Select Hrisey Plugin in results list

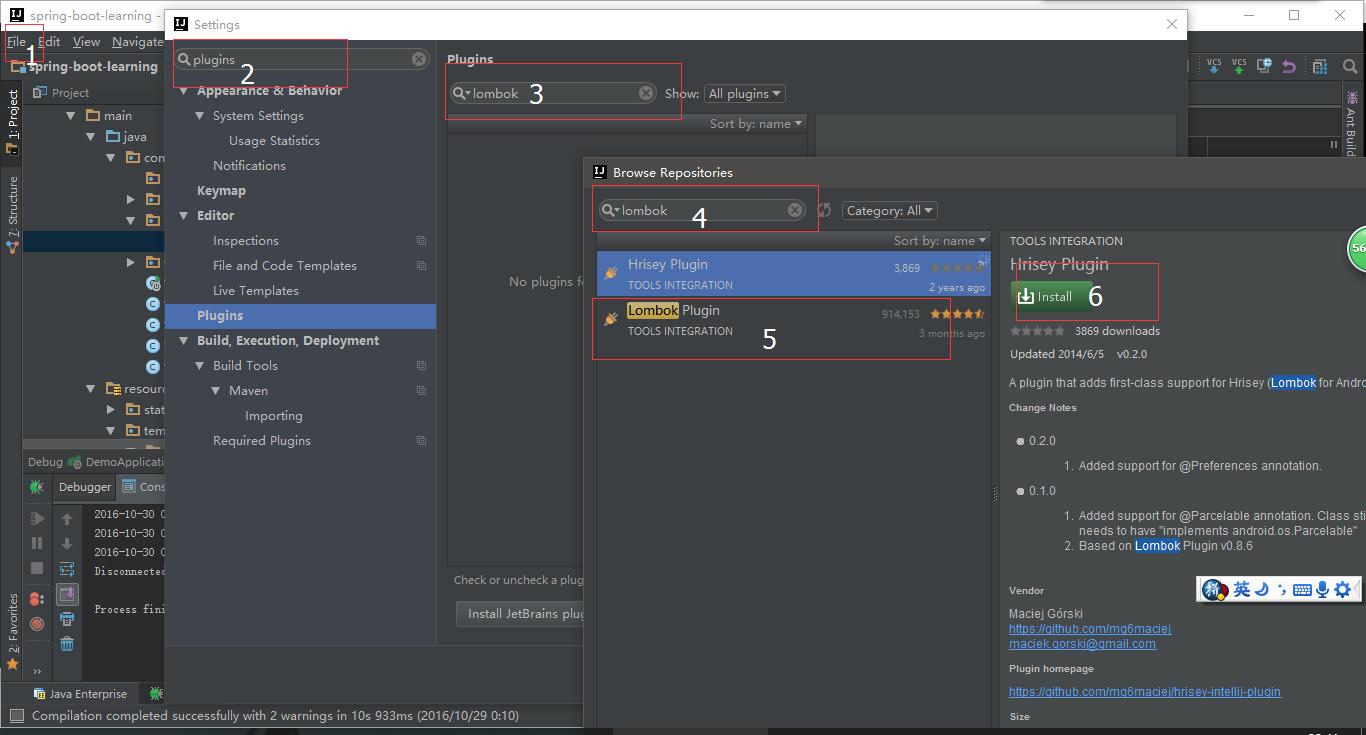click(793, 273)
